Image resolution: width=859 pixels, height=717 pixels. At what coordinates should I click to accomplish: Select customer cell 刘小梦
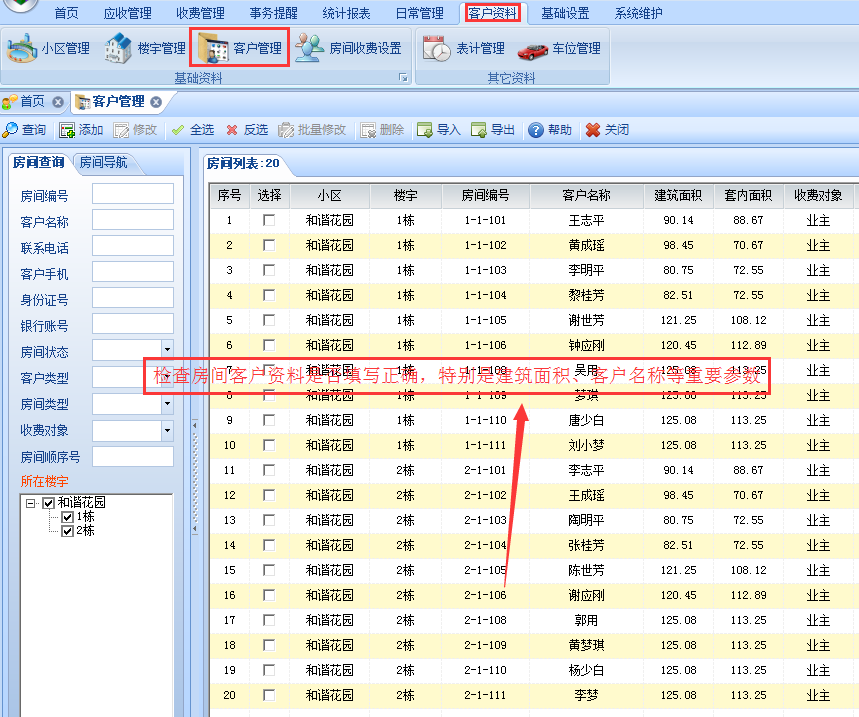(x=586, y=445)
